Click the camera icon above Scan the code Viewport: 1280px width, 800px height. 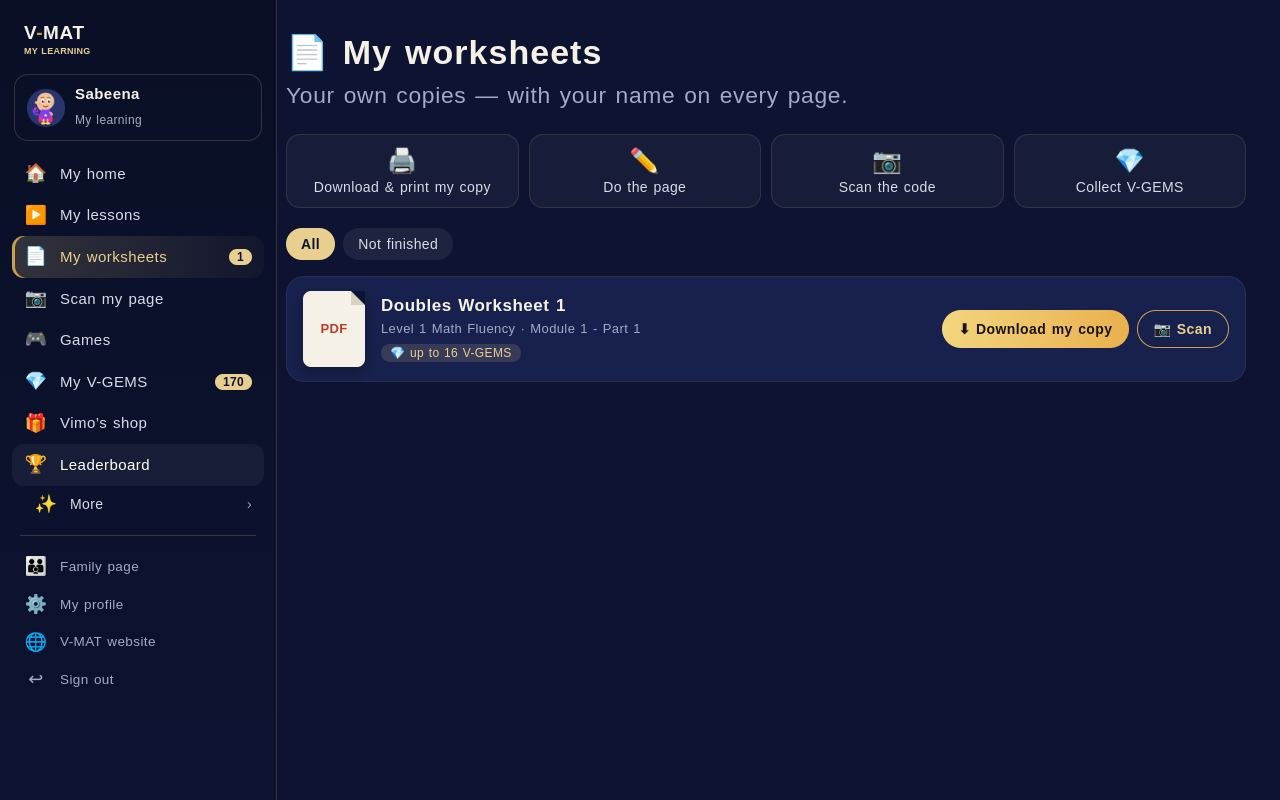(x=887, y=161)
